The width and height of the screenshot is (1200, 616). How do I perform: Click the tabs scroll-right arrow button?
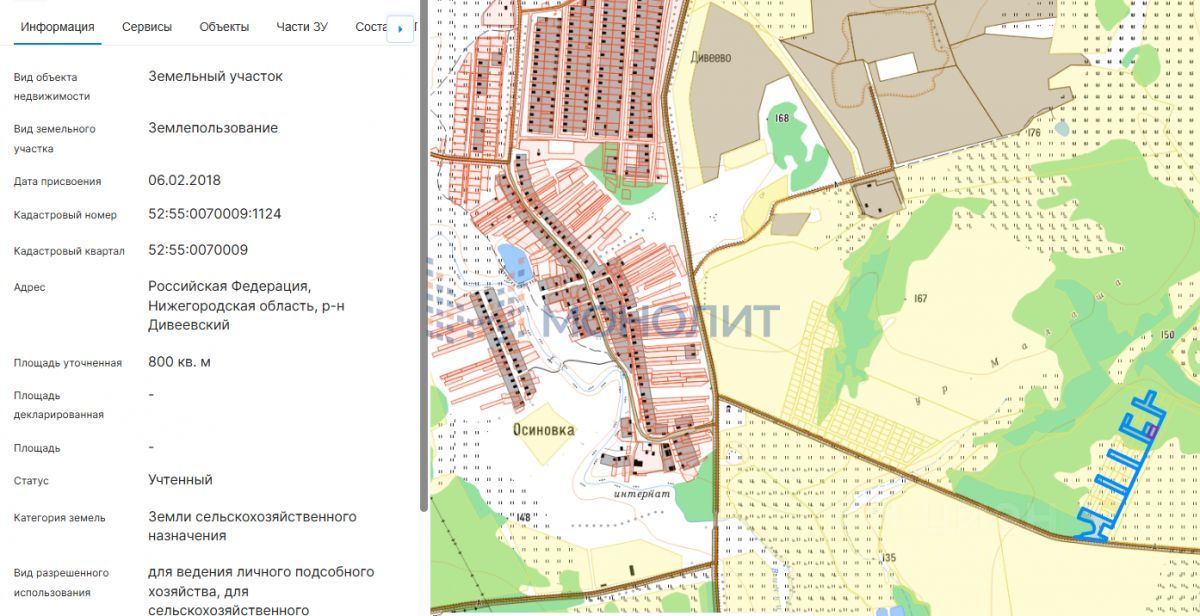point(400,29)
